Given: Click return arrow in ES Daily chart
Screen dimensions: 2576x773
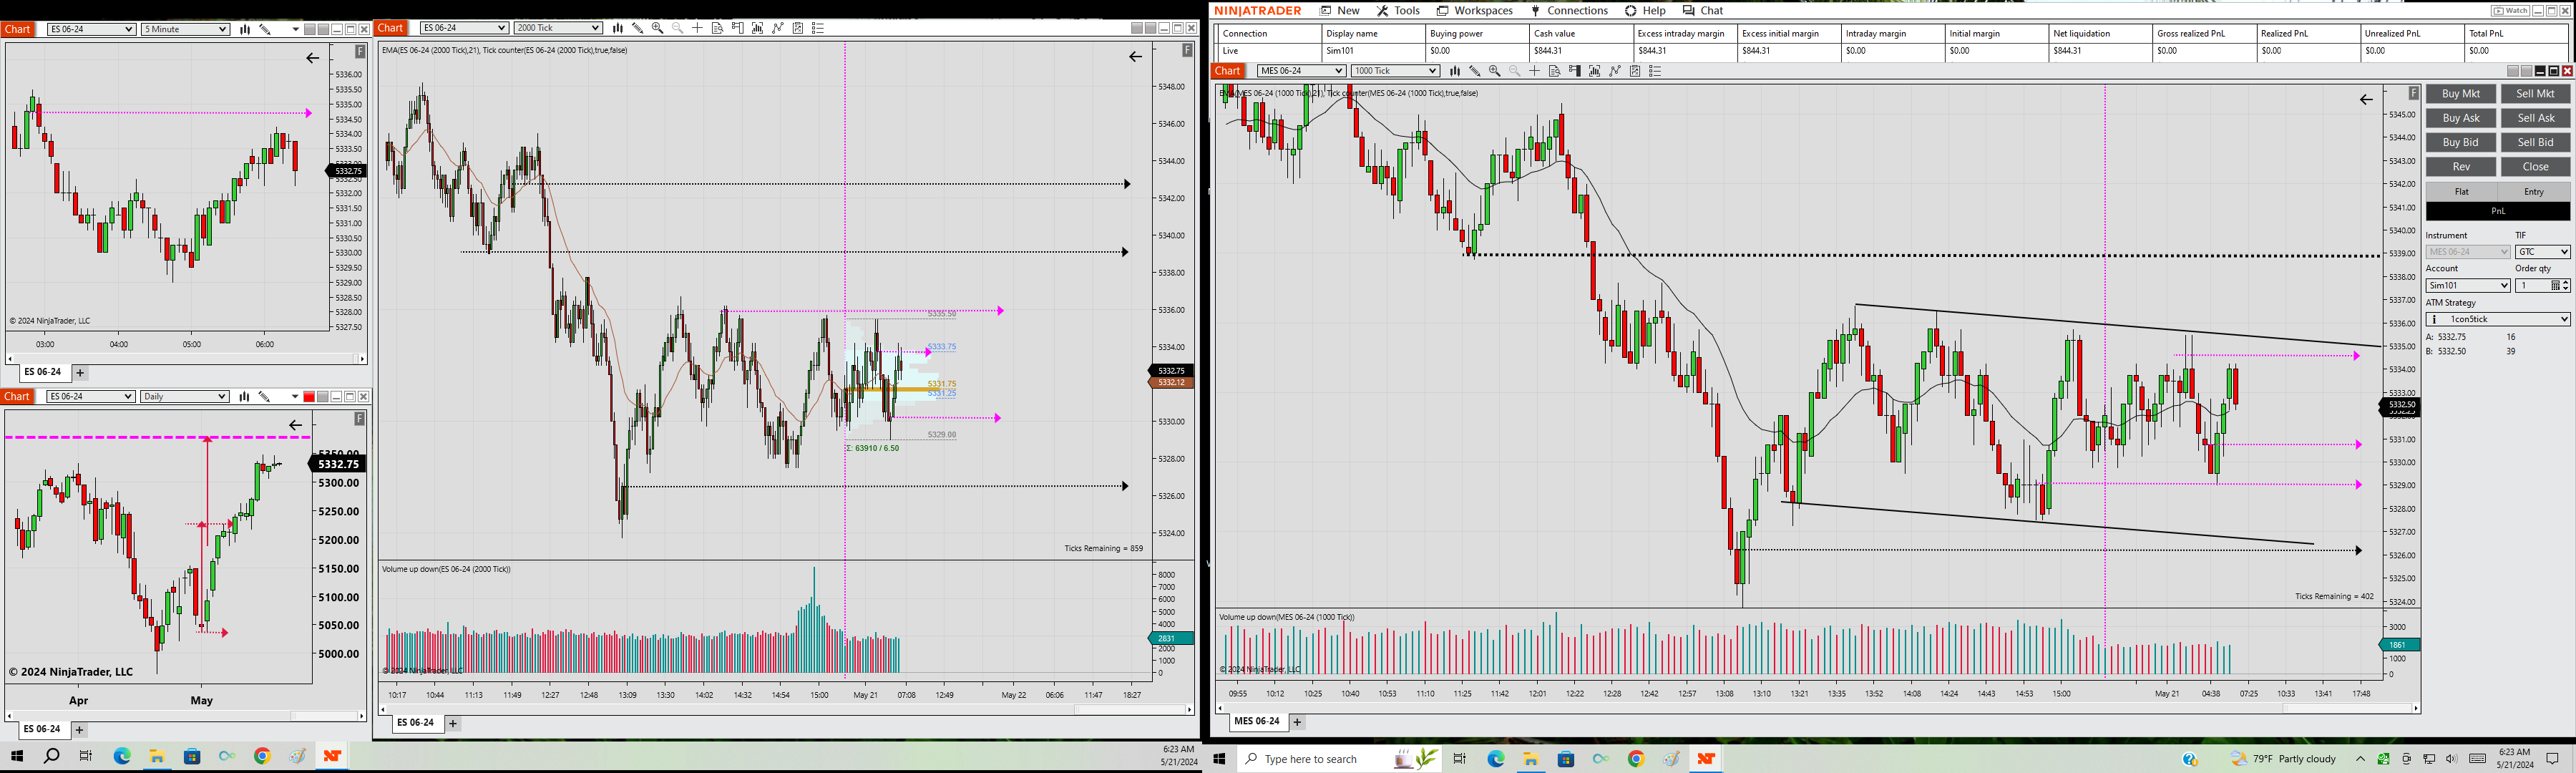Looking at the screenshot, I should [295, 425].
